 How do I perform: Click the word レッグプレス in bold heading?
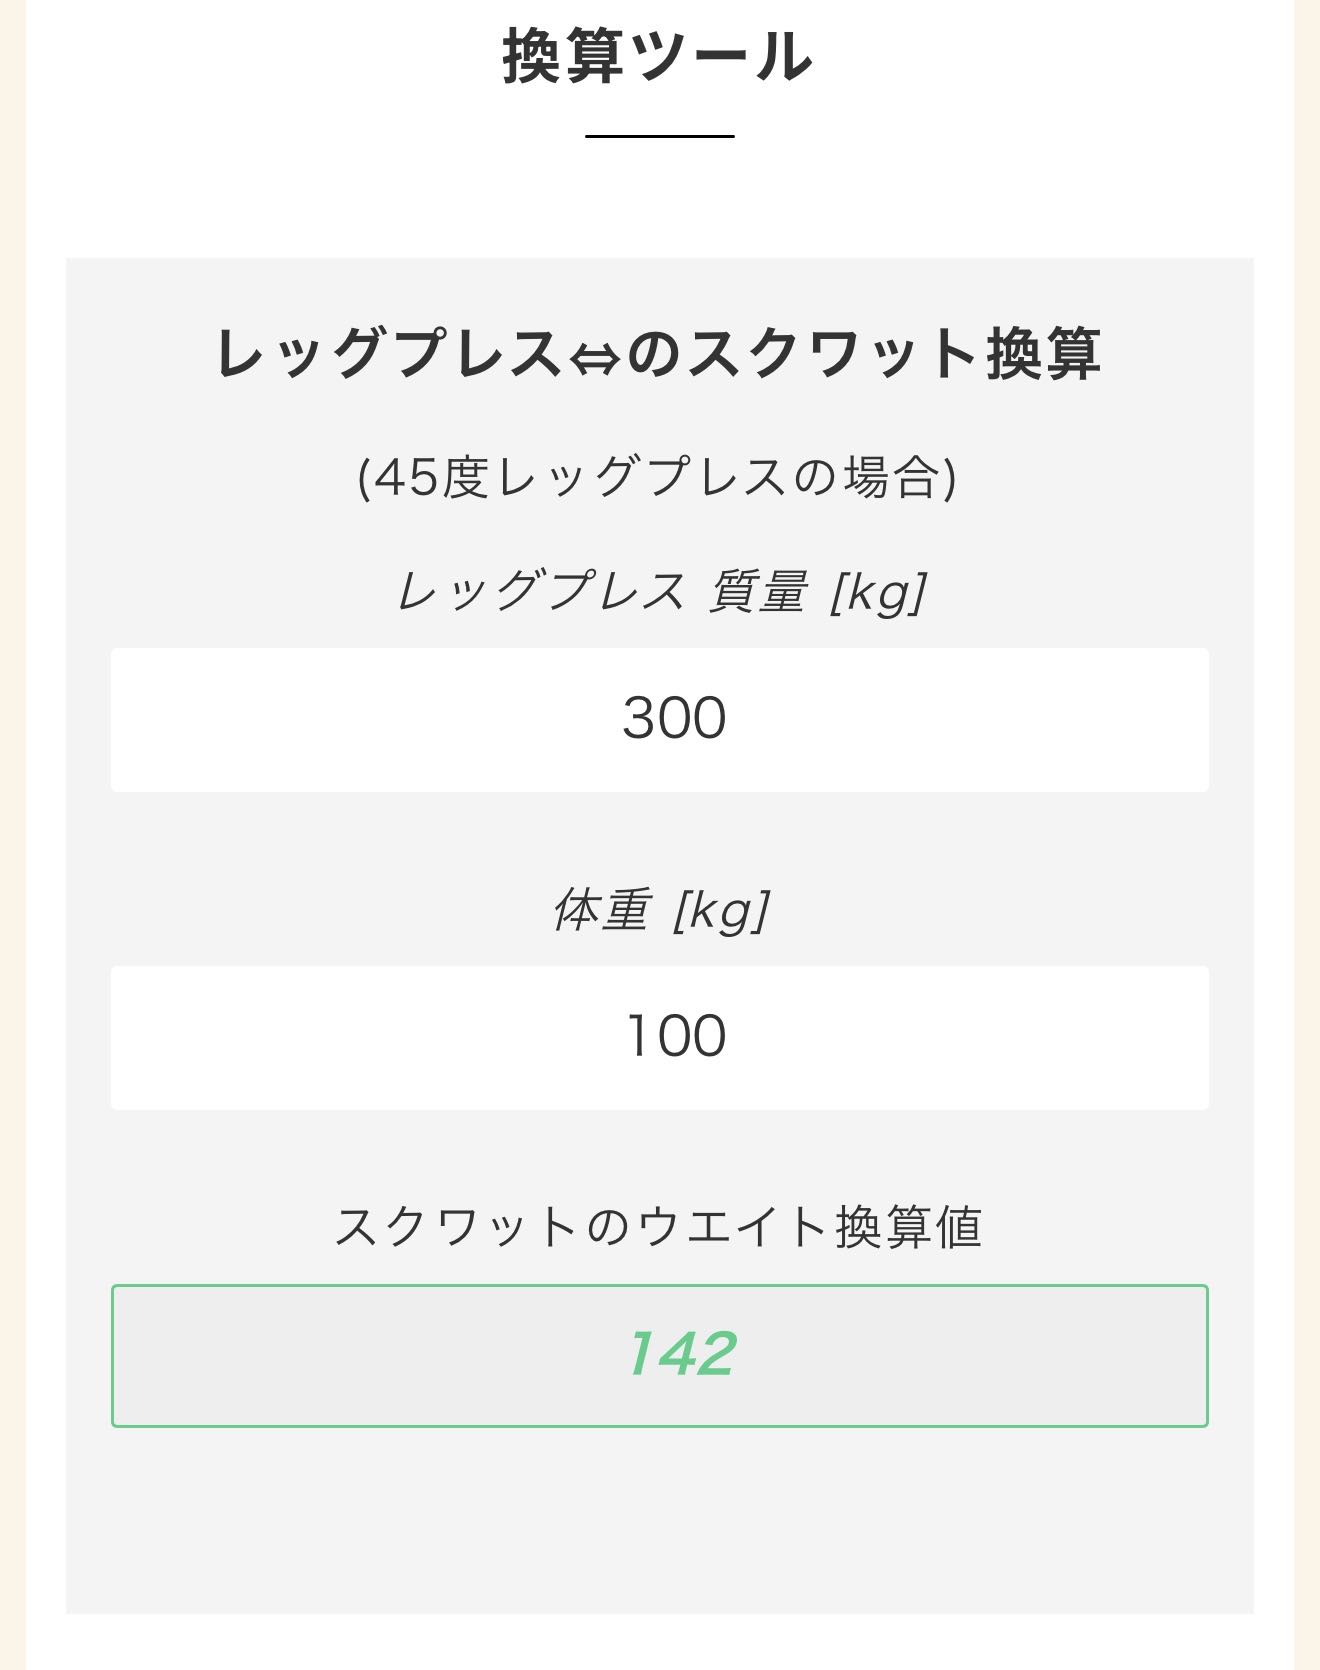pyautogui.click(x=388, y=354)
